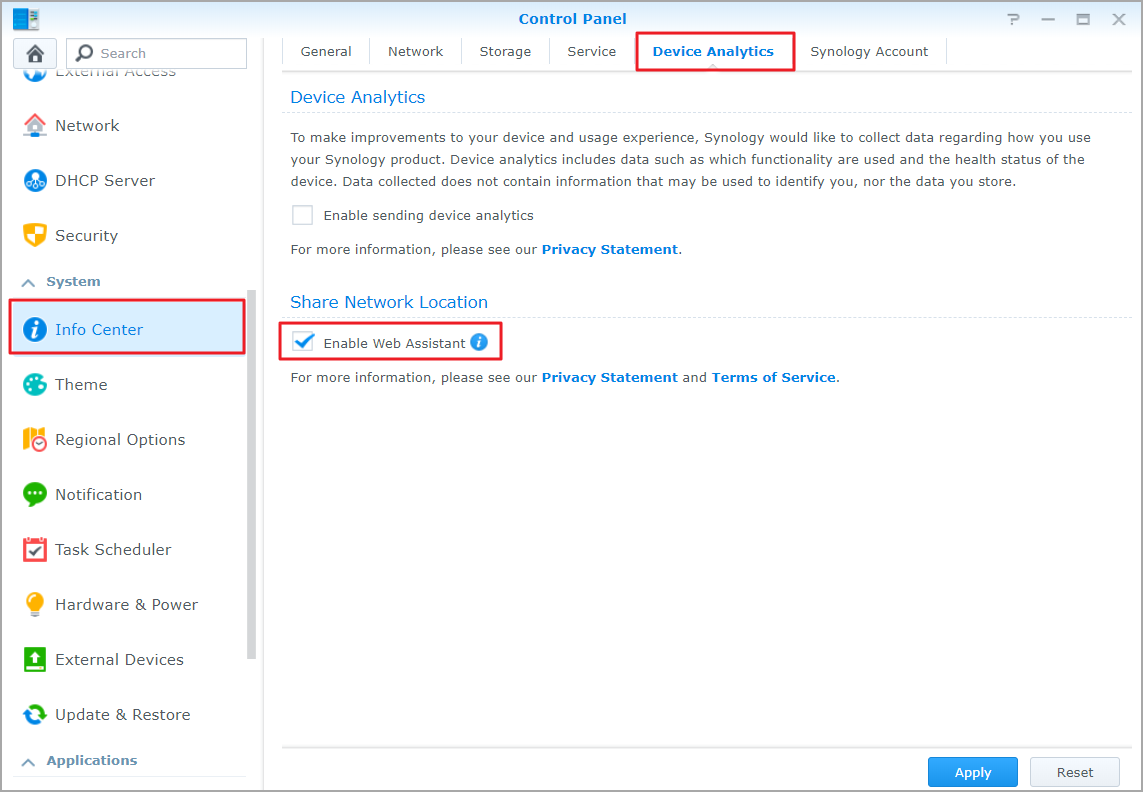The width and height of the screenshot is (1143, 792).
Task: Open Security settings in sidebar
Action: (128, 236)
